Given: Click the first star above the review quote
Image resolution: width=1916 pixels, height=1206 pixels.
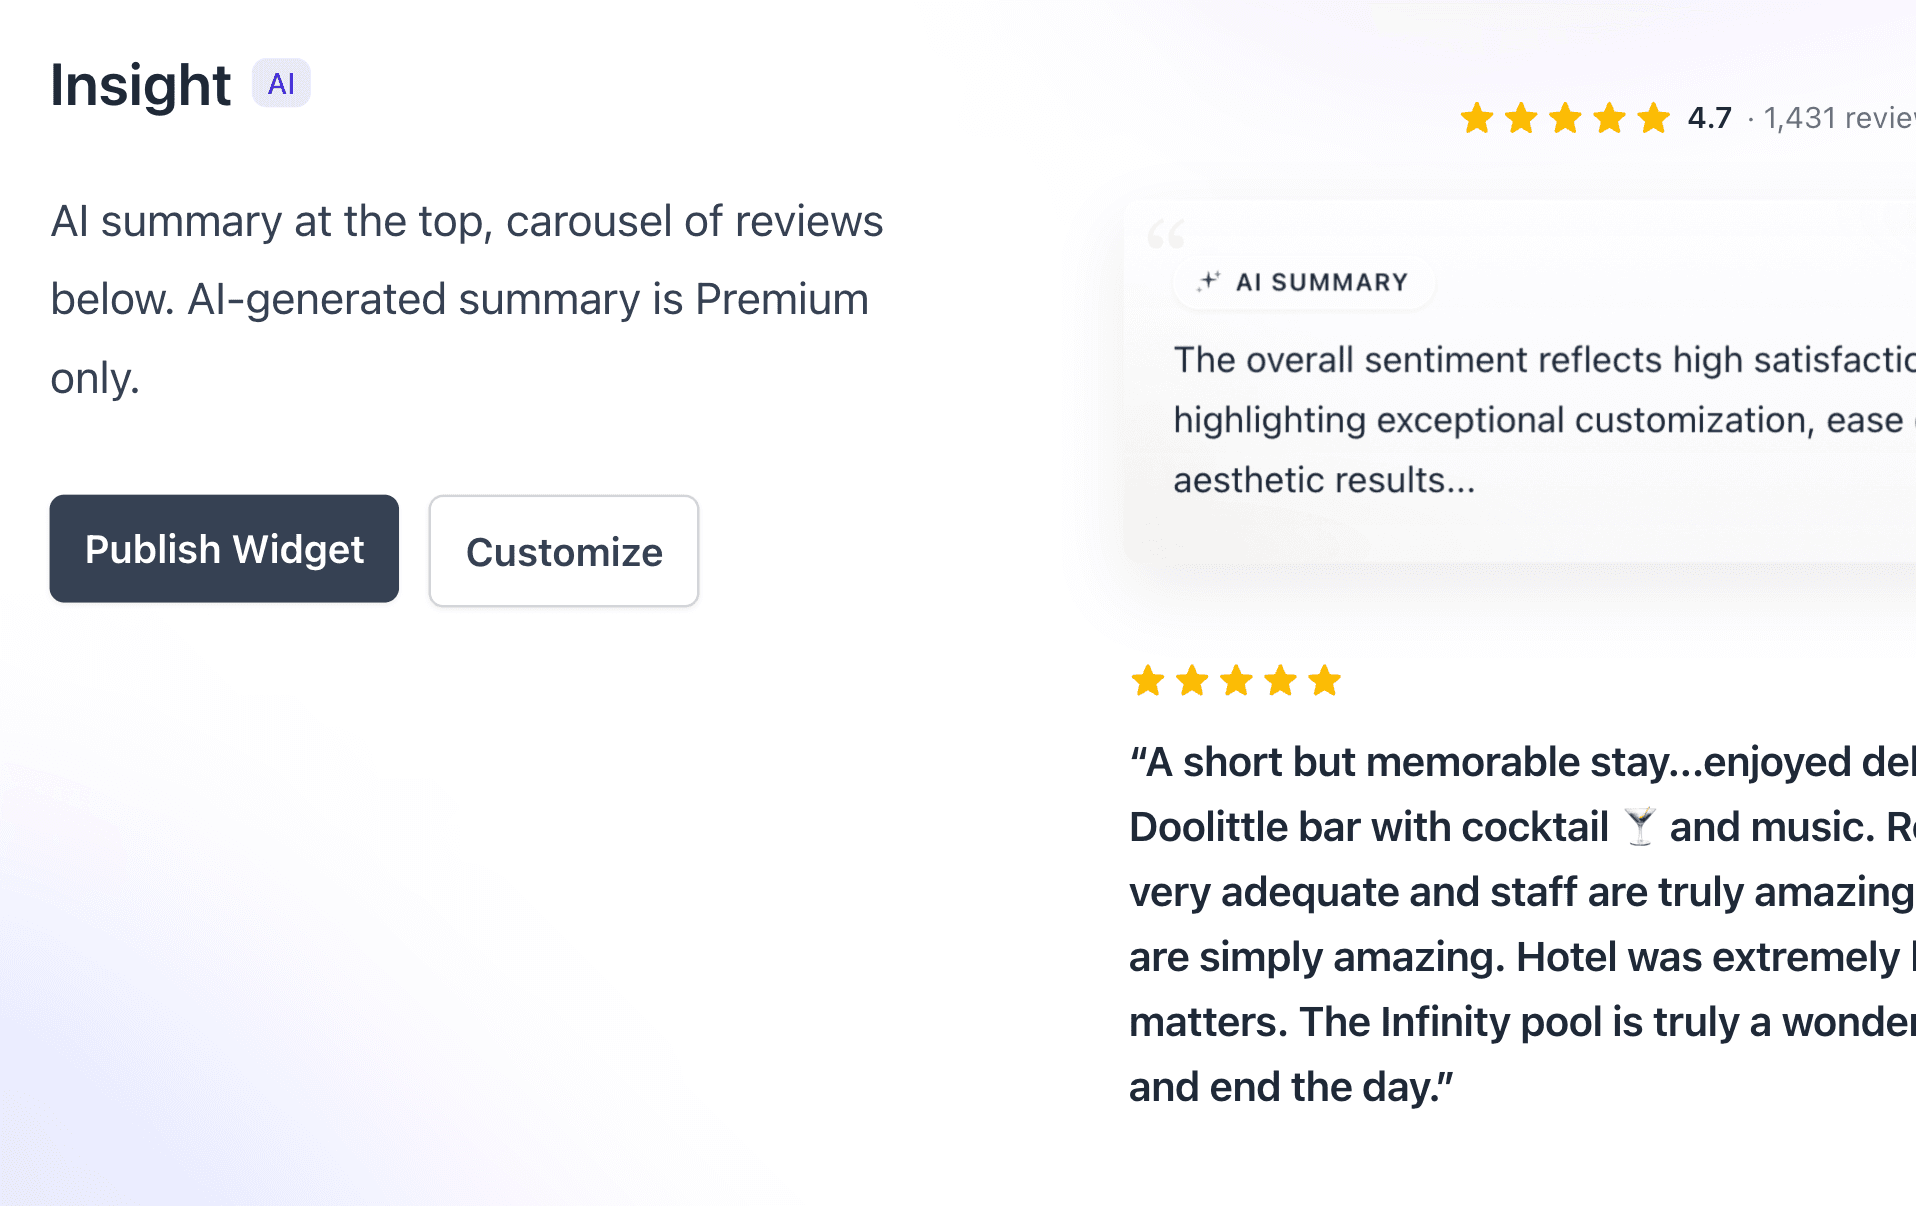Looking at the screenshot, I should point(1146,681).
